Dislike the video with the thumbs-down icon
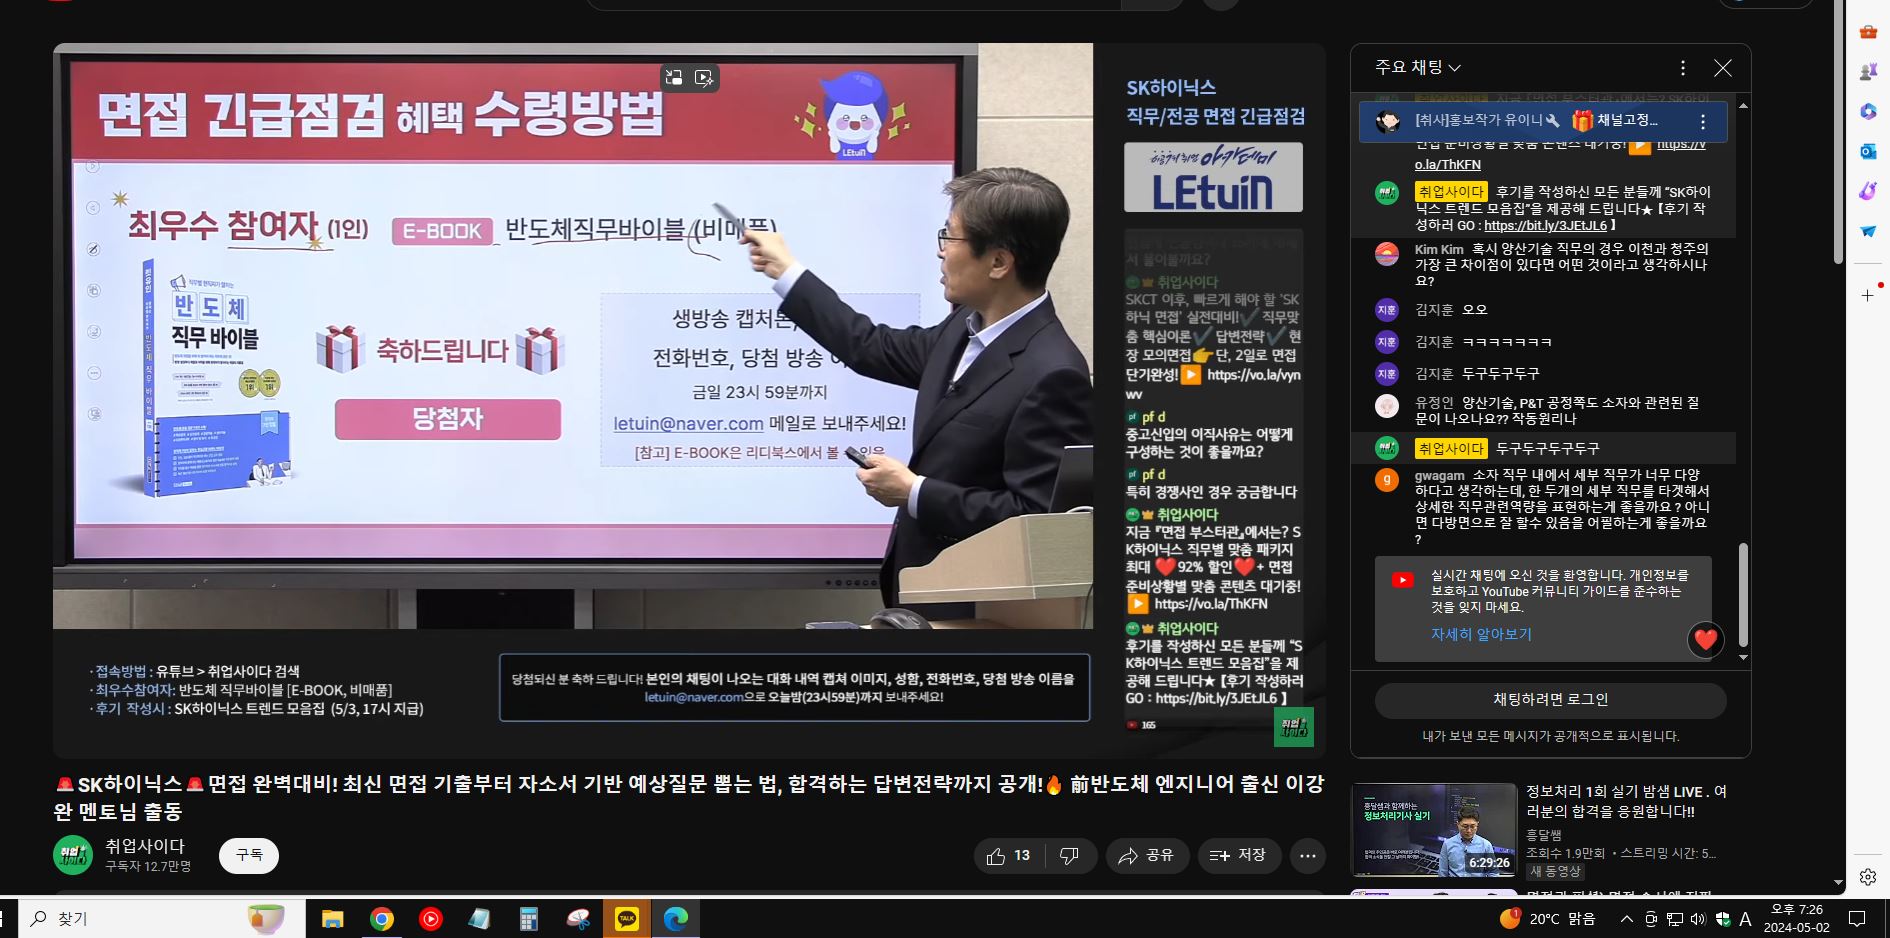Screen dimensions: 1890x938 pos(1070,856)
